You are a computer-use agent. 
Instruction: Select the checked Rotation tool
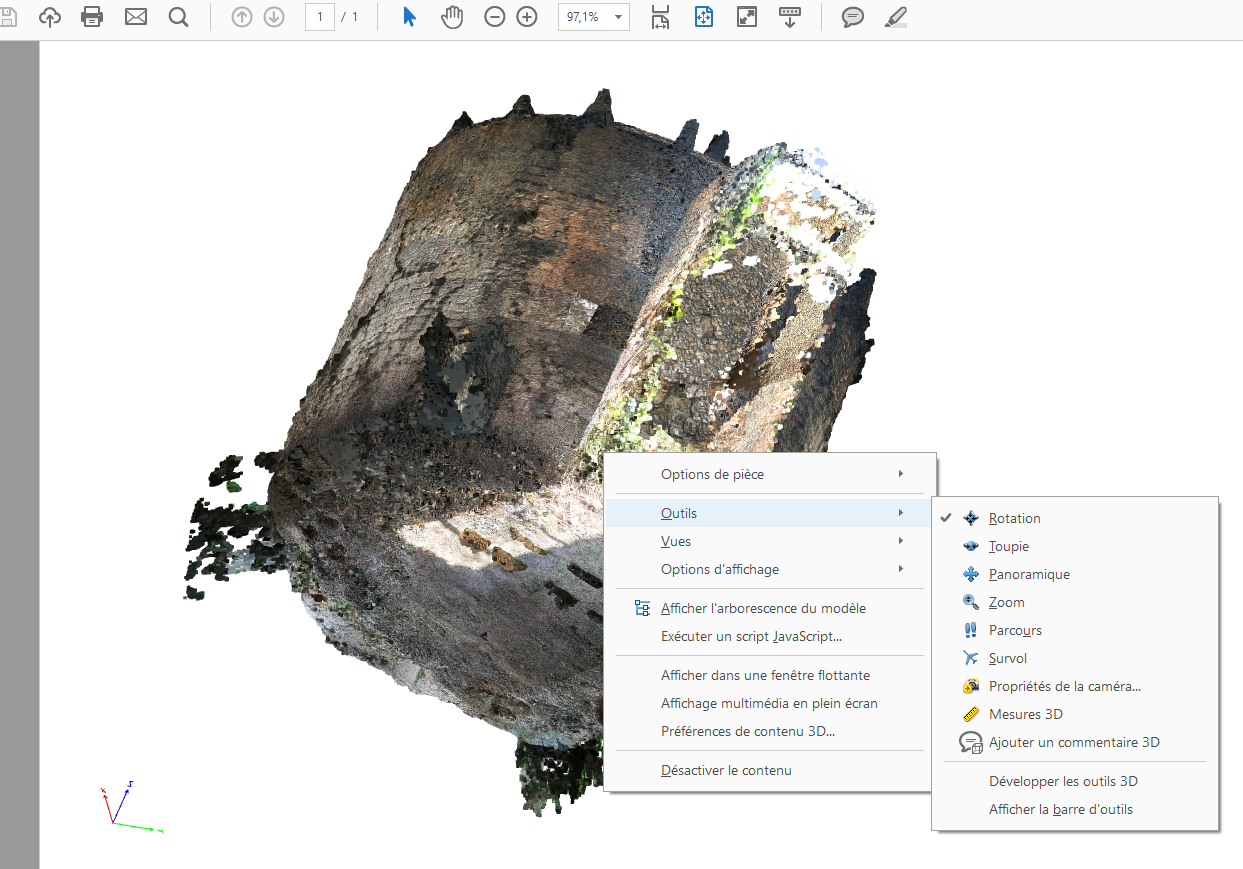(1014, 518)
